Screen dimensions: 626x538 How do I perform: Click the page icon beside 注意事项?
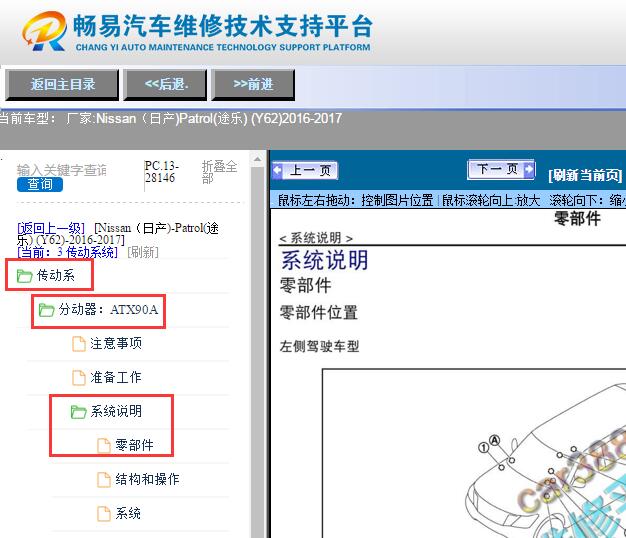(x=79, y=344)
